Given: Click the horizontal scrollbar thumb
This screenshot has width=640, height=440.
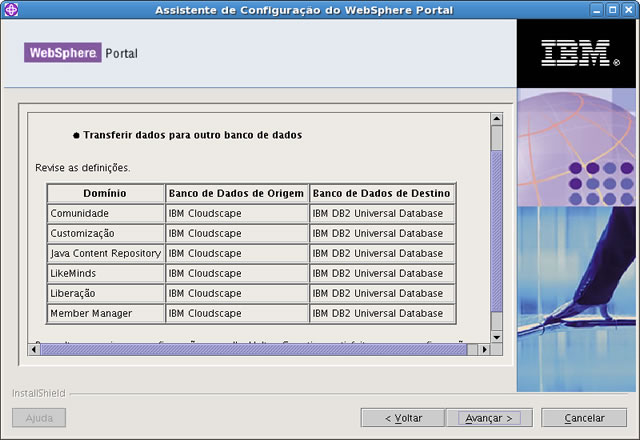Looking at the screenshot, I should click(253, 349).
